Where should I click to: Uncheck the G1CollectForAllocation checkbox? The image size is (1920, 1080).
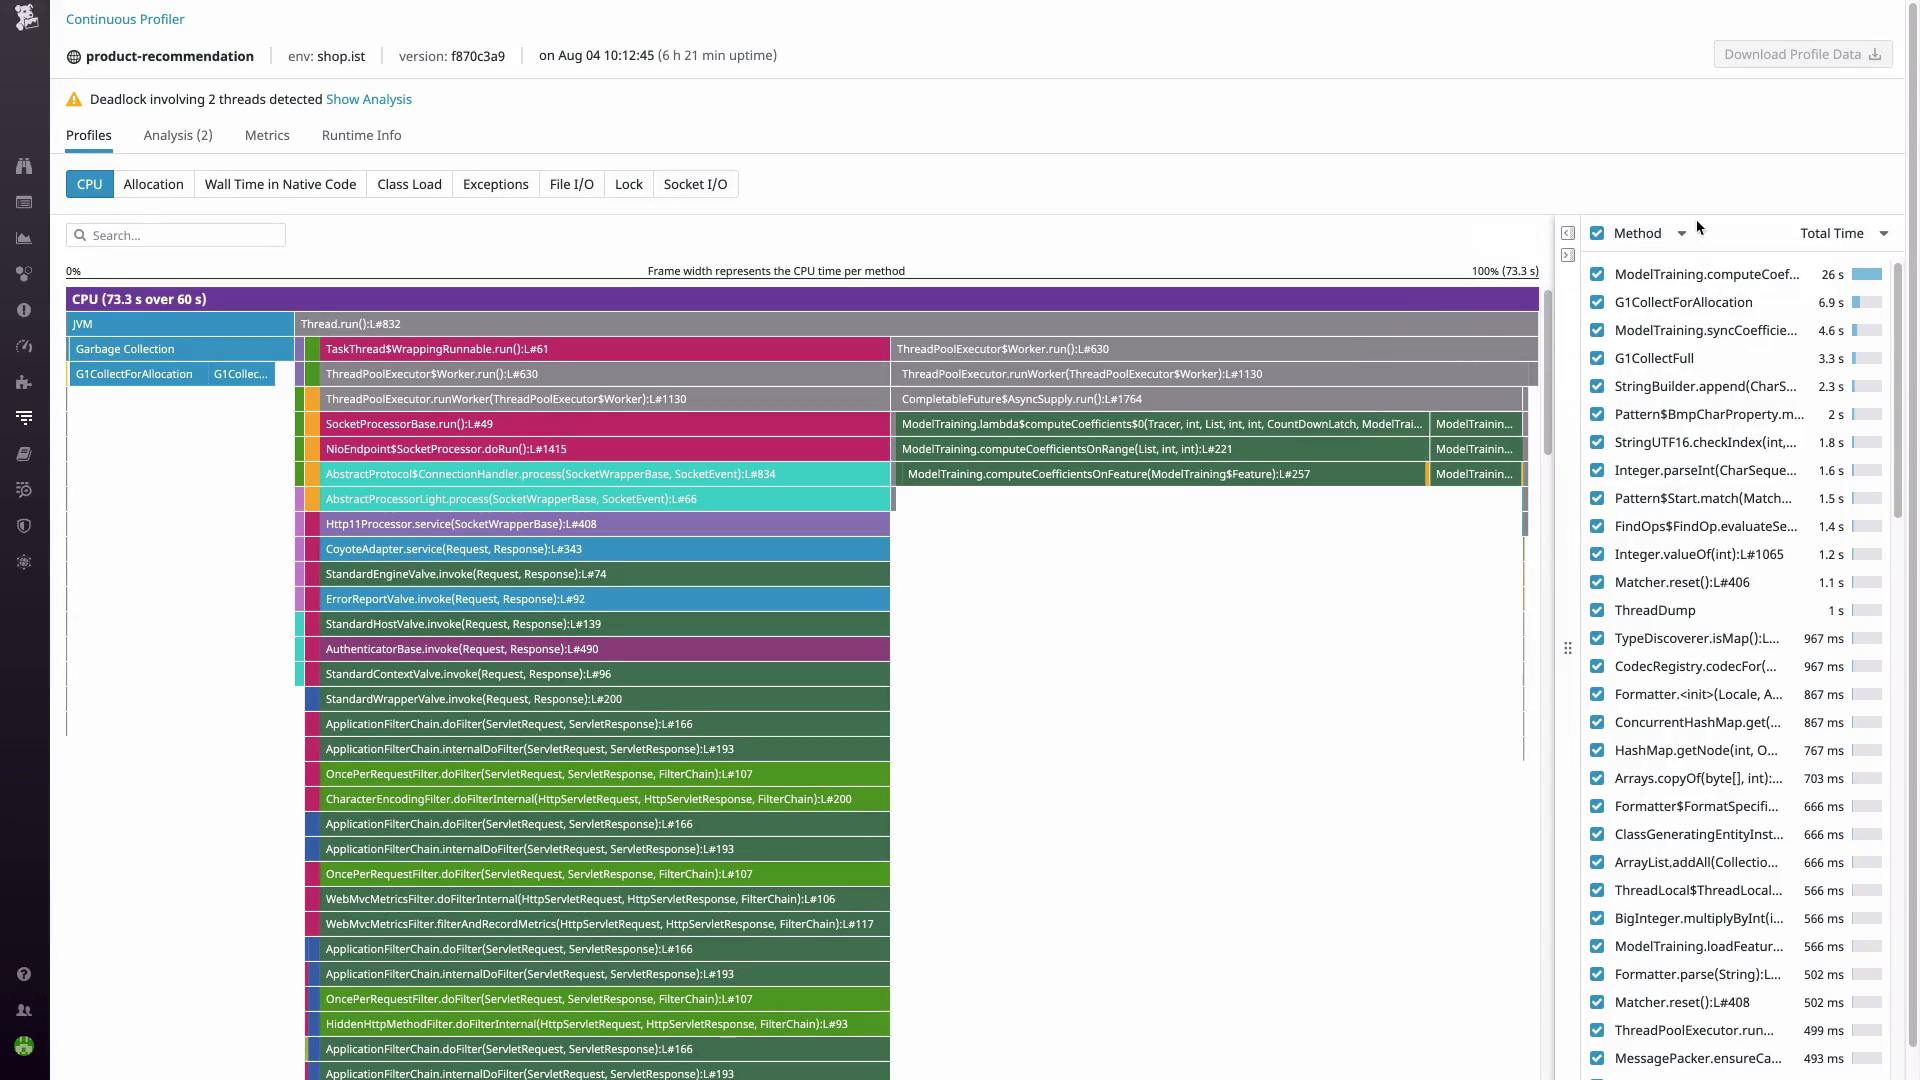[1596, 302]
